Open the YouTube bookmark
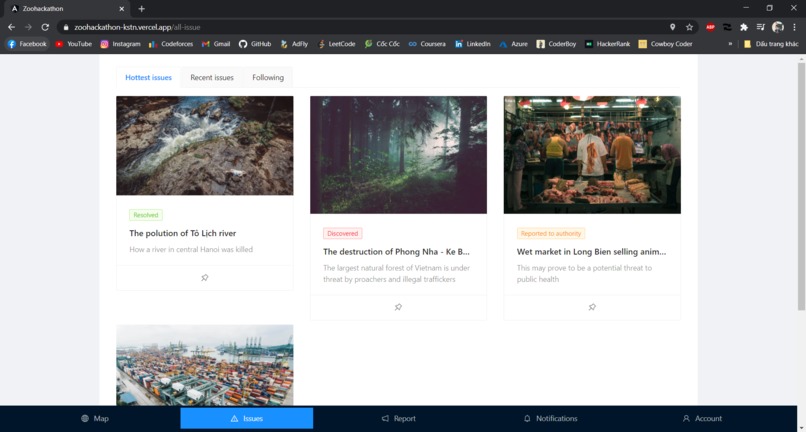Viewport: 806px width, 432px height. coord(74,44)
